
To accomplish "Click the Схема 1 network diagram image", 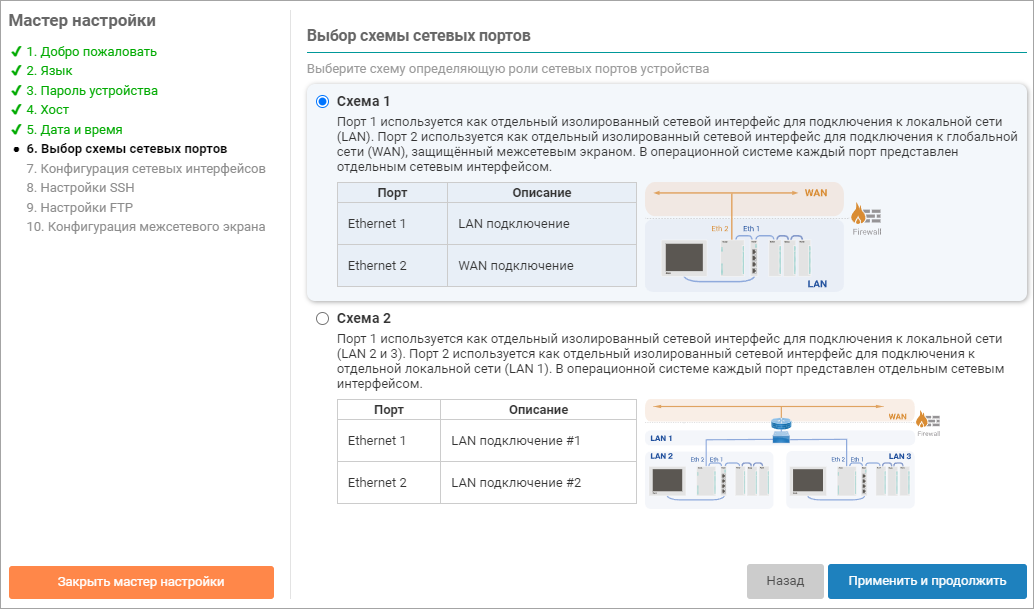I will coord(745,237).
